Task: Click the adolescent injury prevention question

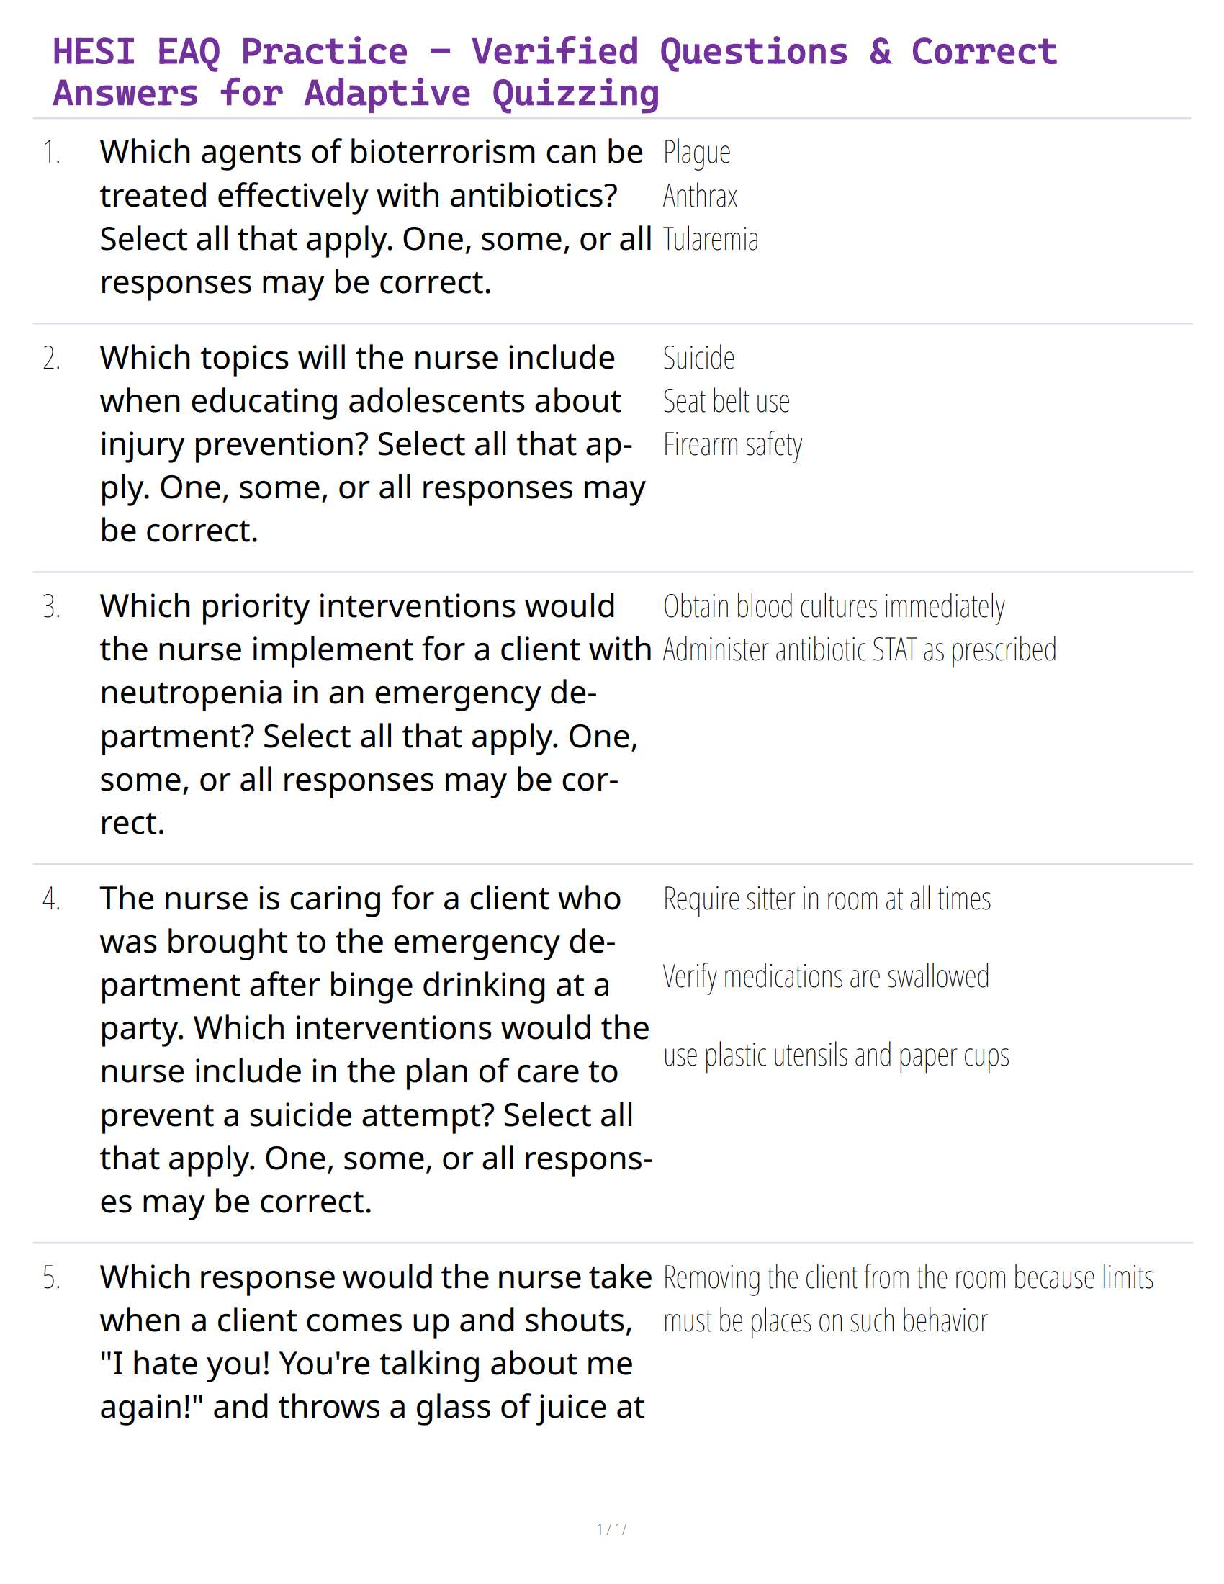Action: click(372, 444)
